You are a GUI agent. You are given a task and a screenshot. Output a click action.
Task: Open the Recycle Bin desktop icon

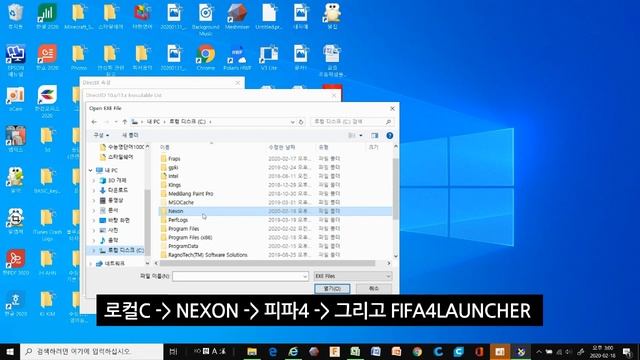pos(15,16)
